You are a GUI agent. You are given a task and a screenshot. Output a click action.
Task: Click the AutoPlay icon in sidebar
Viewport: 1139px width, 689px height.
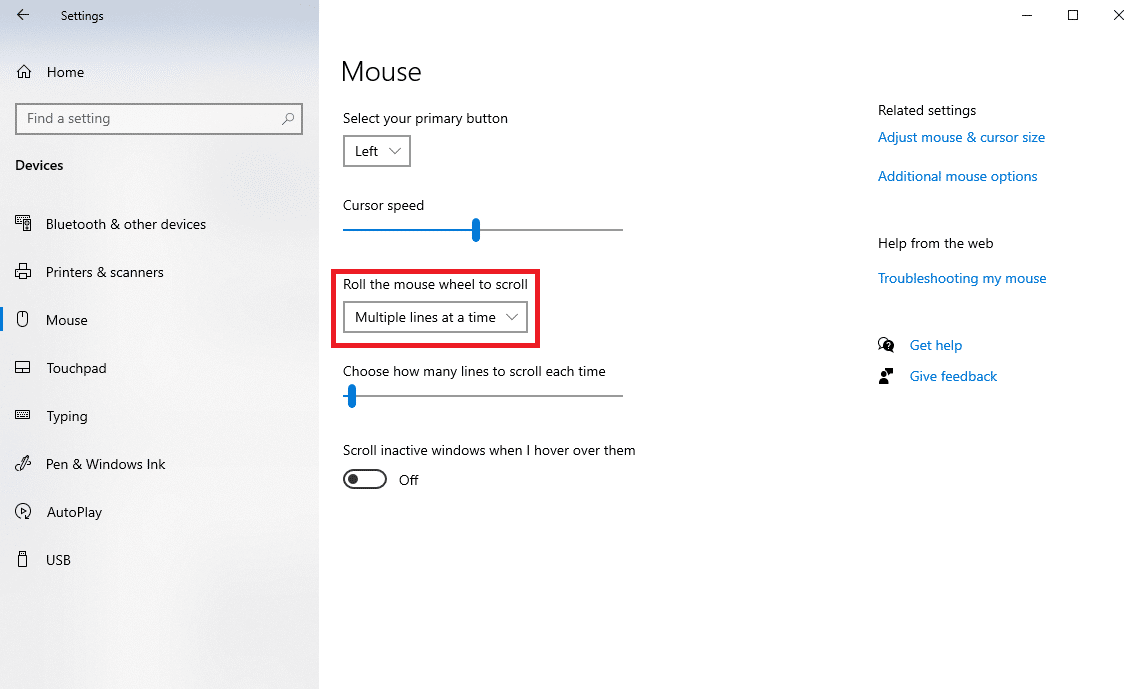(x=23, y=511)
